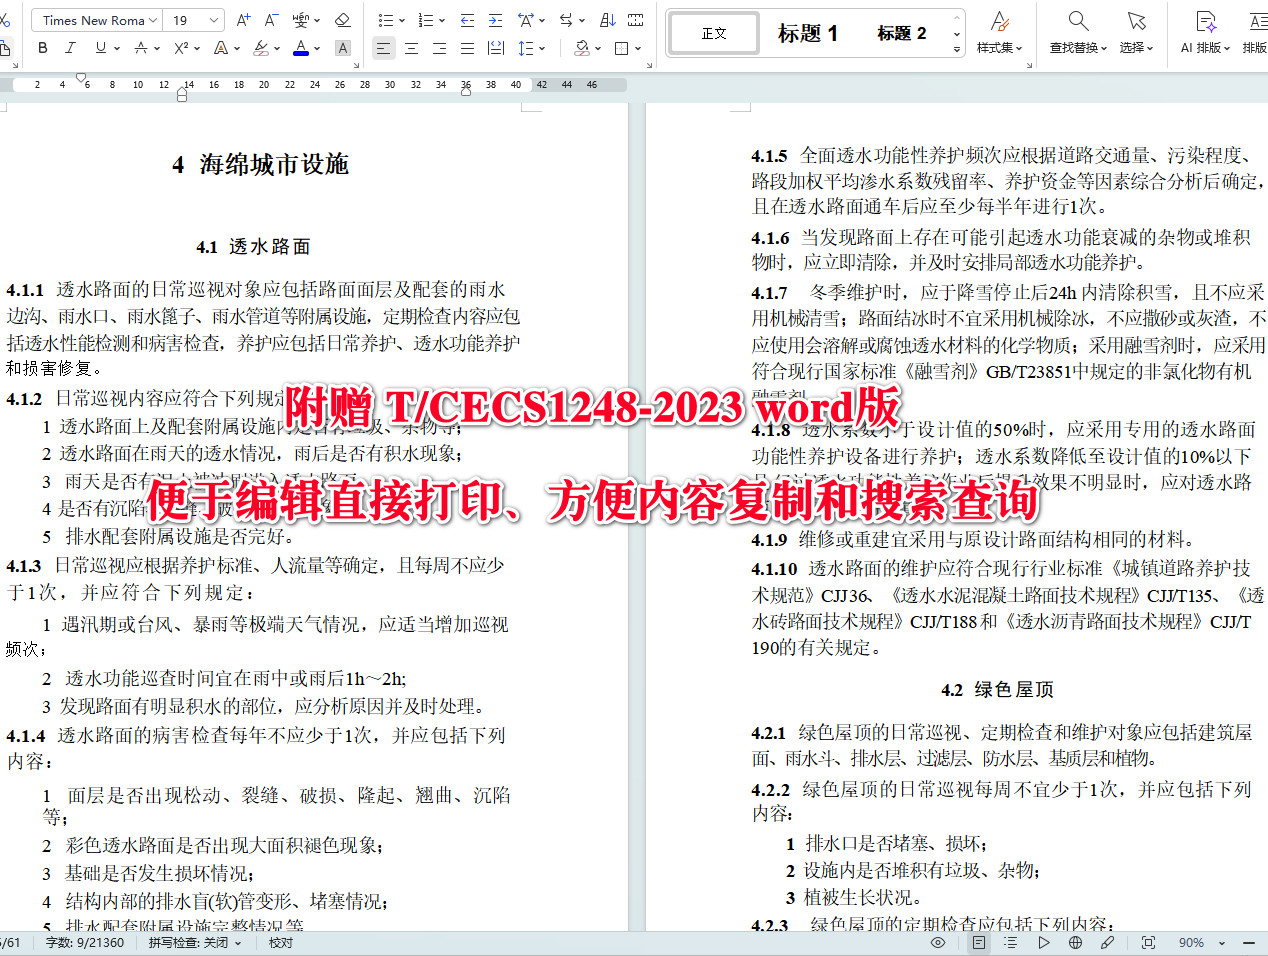
Task: Decrease paragraph indent
Action: click(467, 20)
